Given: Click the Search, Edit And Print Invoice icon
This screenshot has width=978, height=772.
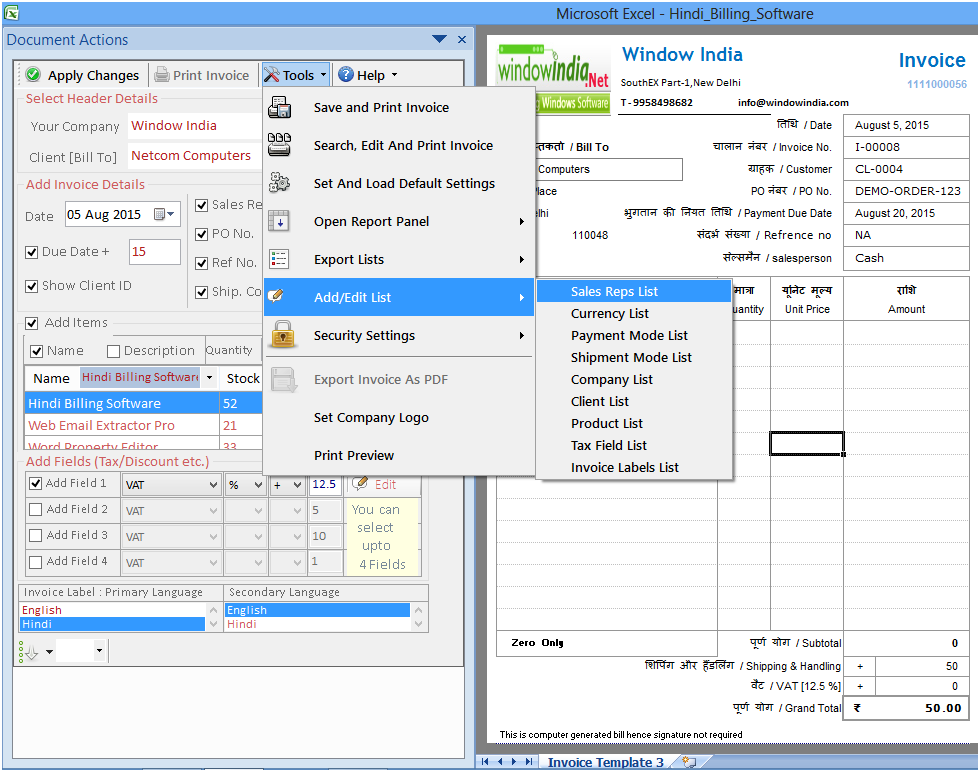Looking at the screenshot, I should (x=279, y=145).
